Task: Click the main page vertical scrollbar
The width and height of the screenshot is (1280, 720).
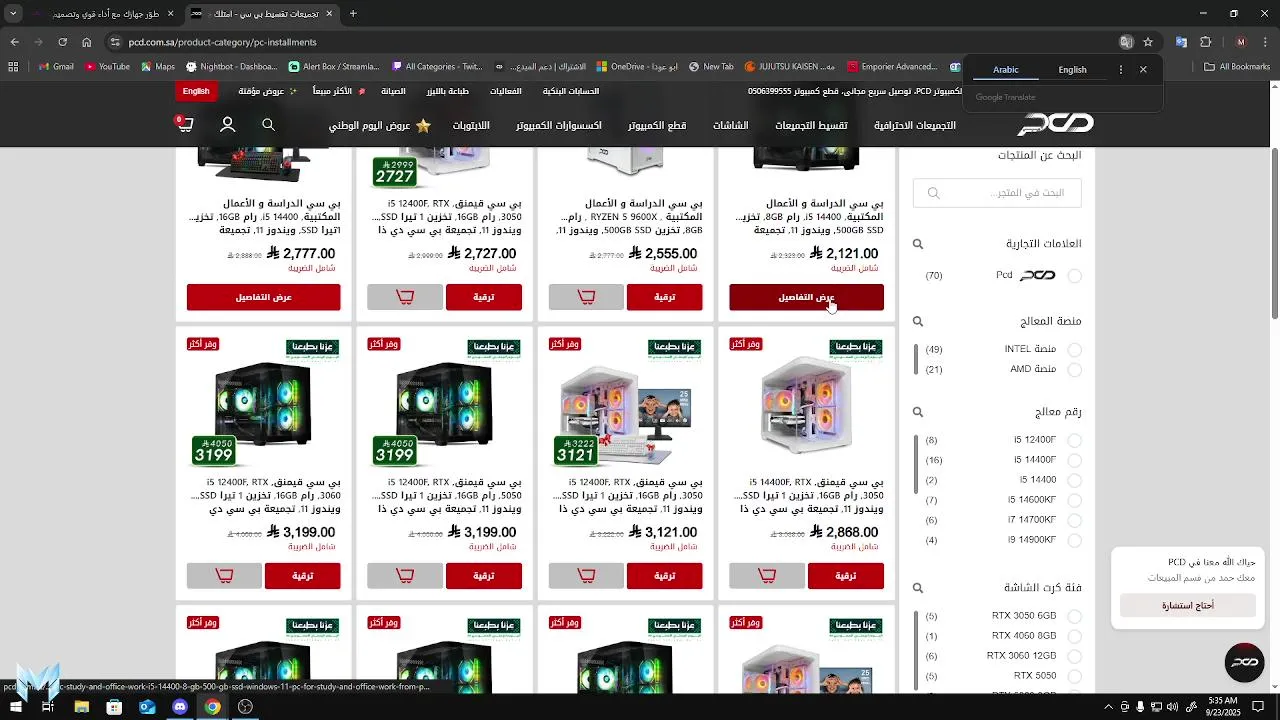Action: click(x=1274, y=235)
